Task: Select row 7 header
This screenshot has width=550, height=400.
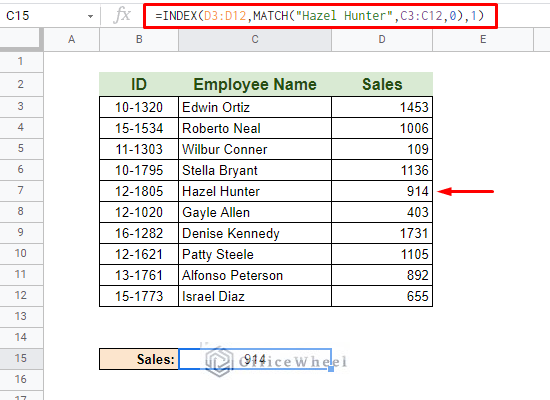Action: [x=21, y=191]
